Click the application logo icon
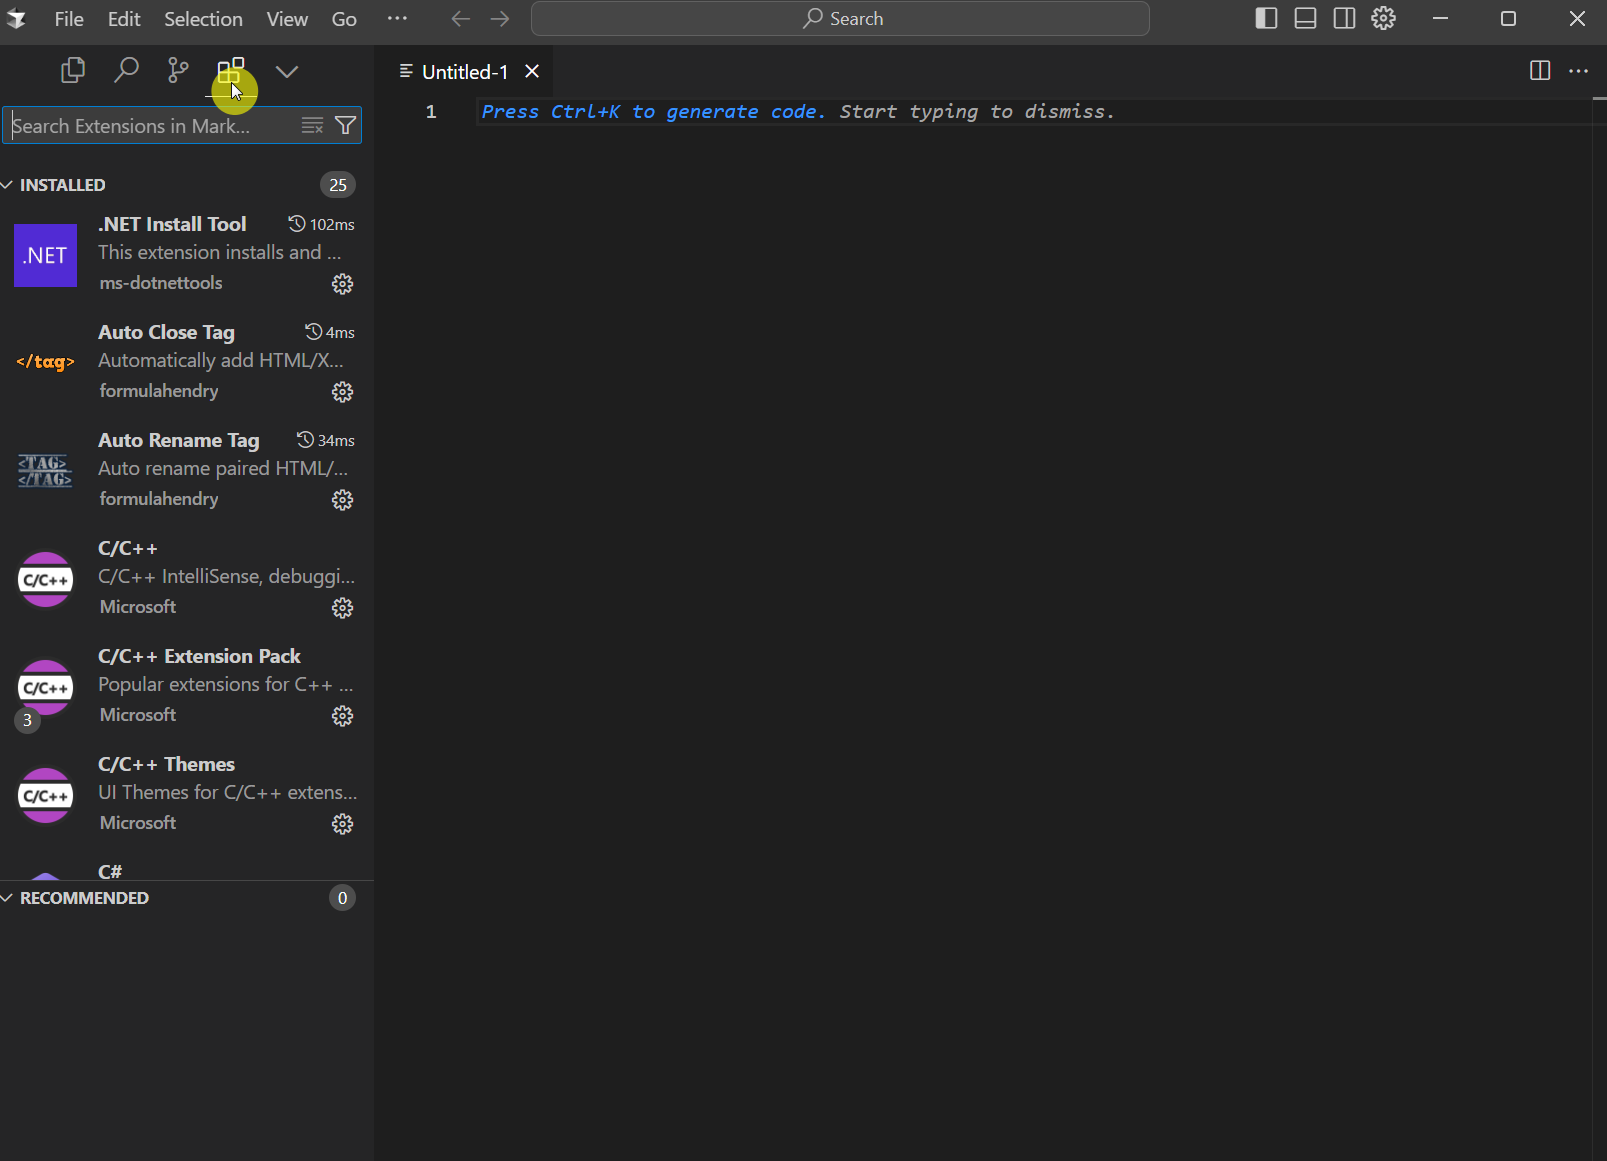Image resolution: width=1607 pixels, height=1161 pixels. [x=17, y=19]
